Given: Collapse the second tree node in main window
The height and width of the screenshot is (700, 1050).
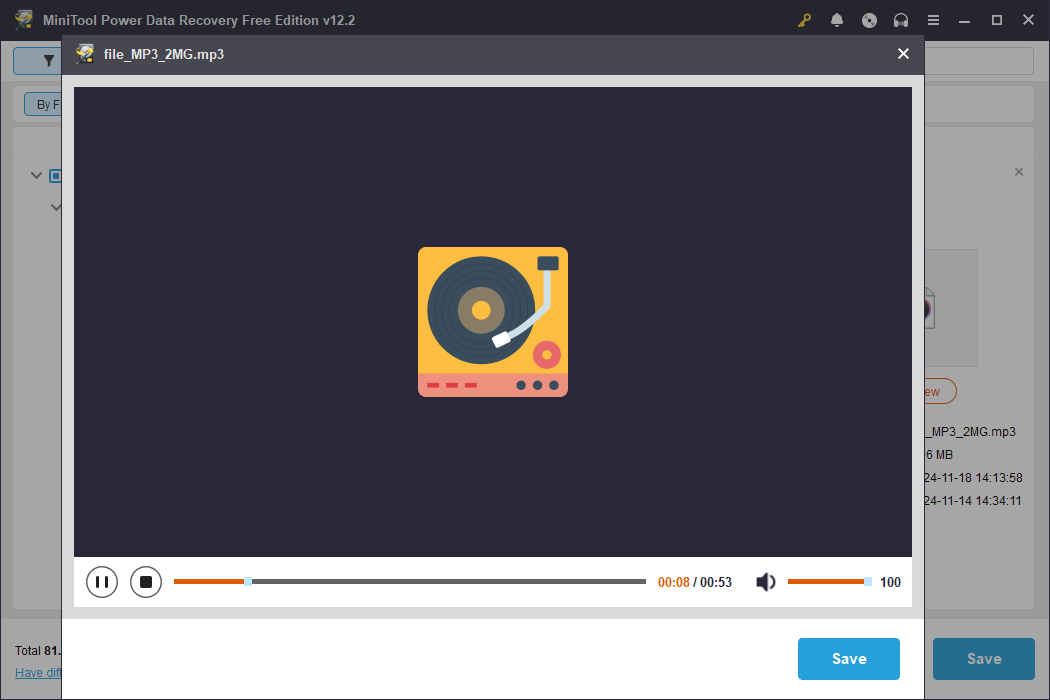Looking at the screenshot, I should click(56, 207).
